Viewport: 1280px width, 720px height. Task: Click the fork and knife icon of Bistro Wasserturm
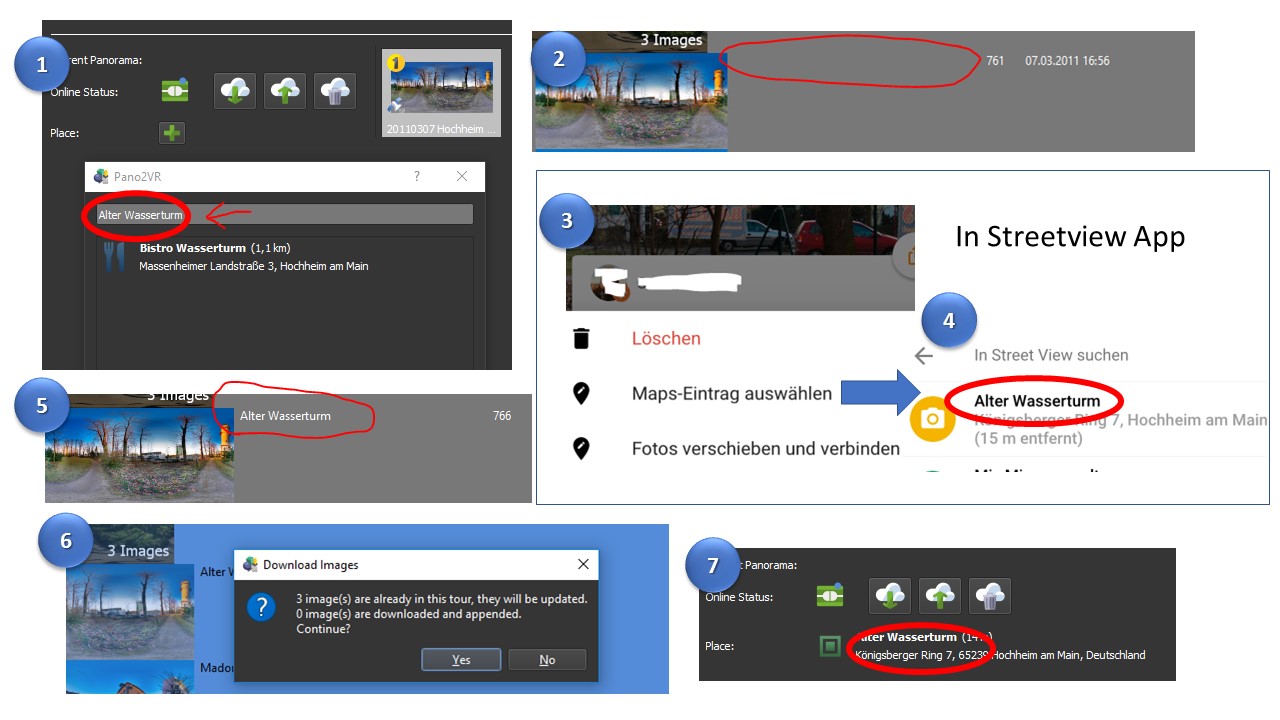114,258
